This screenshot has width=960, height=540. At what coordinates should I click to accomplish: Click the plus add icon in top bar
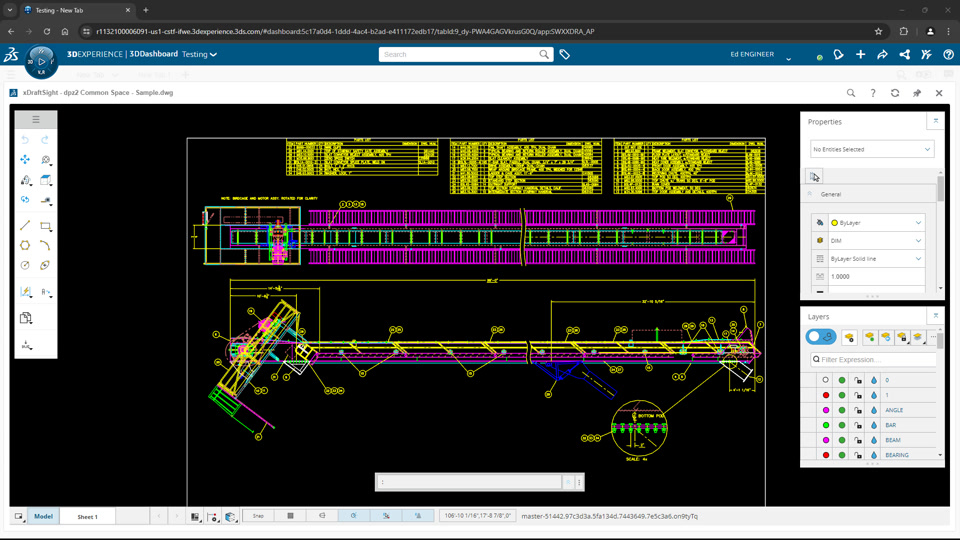point(860,54)
